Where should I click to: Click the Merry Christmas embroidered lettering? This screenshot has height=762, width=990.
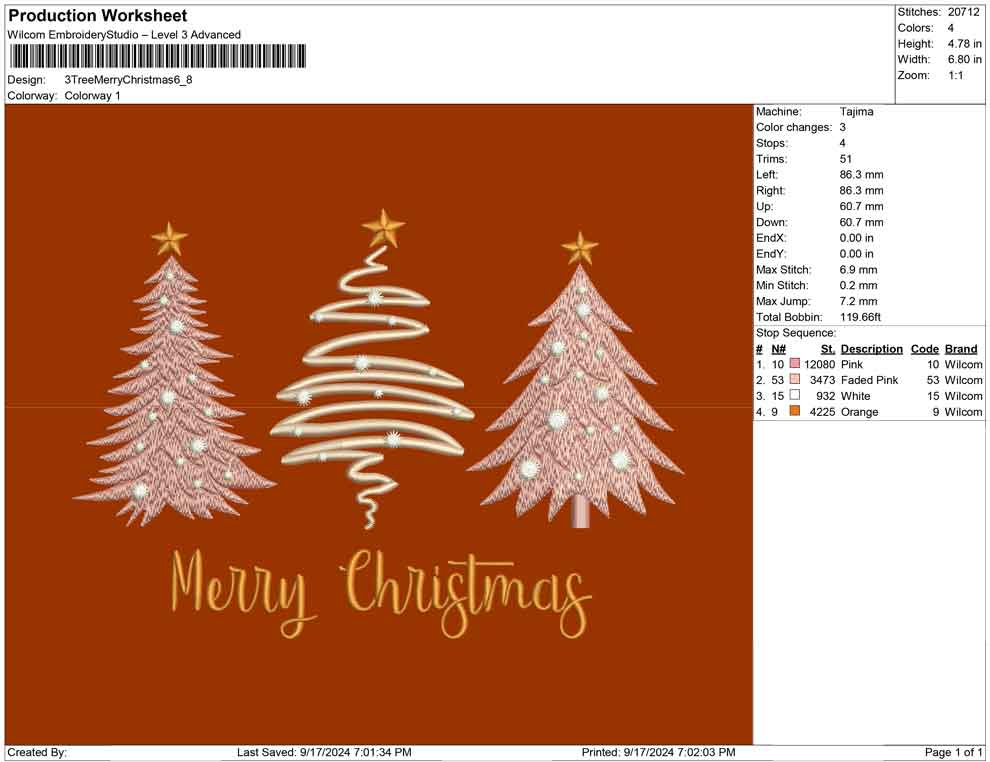tap(381, 593)
